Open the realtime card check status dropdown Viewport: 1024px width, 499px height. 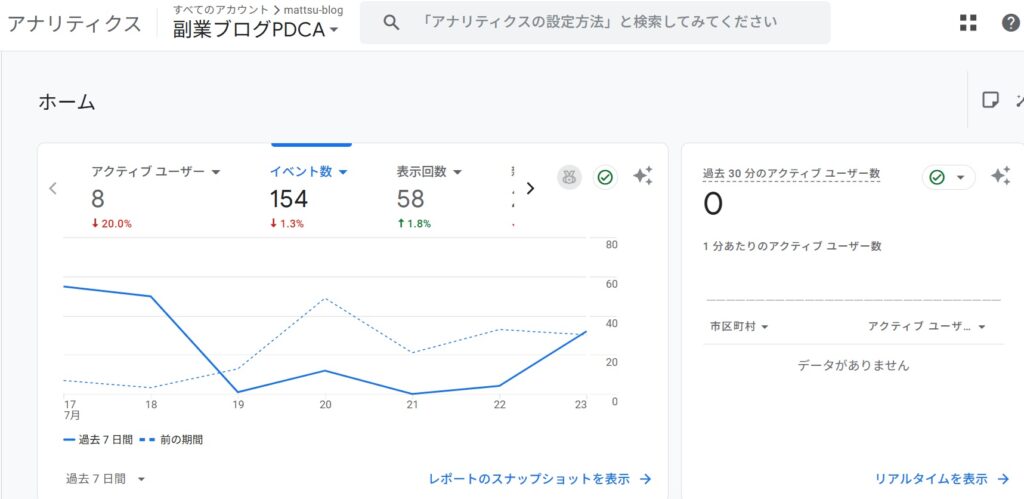click(948, 177)
